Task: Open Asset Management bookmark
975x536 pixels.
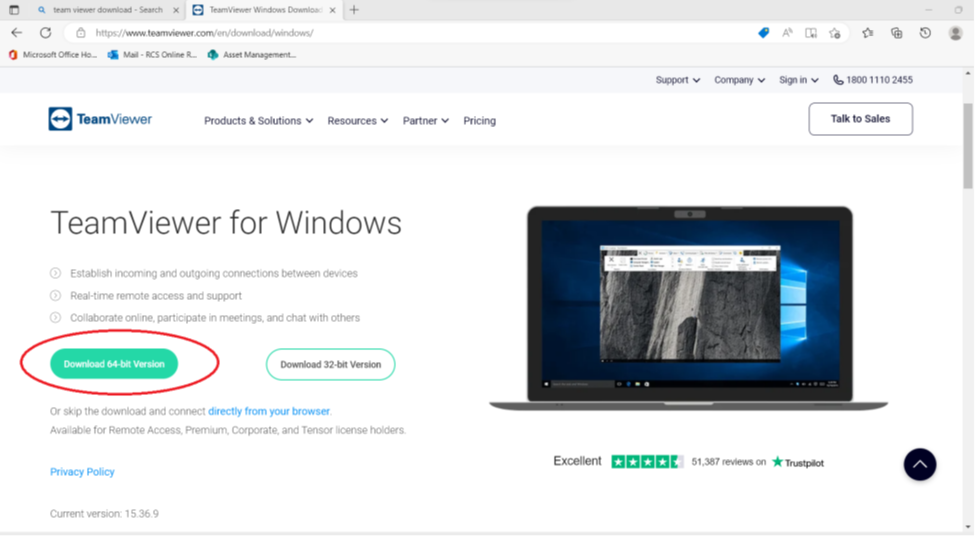Action: pyautogui.click(x=252, y=55)
